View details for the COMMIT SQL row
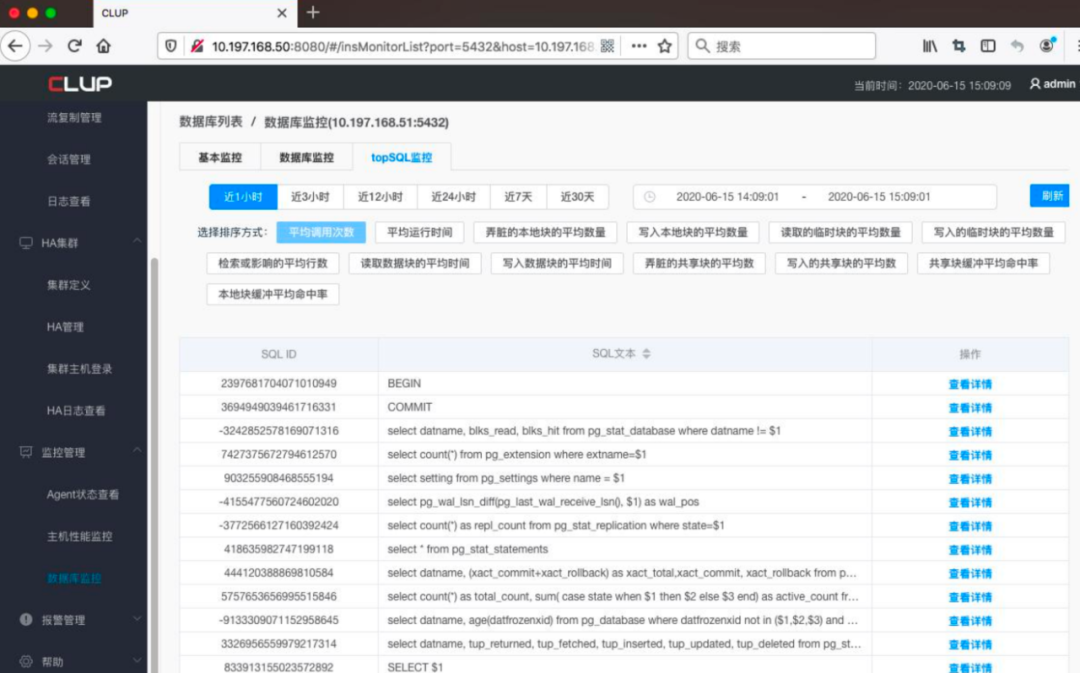 tap(970, 408)
